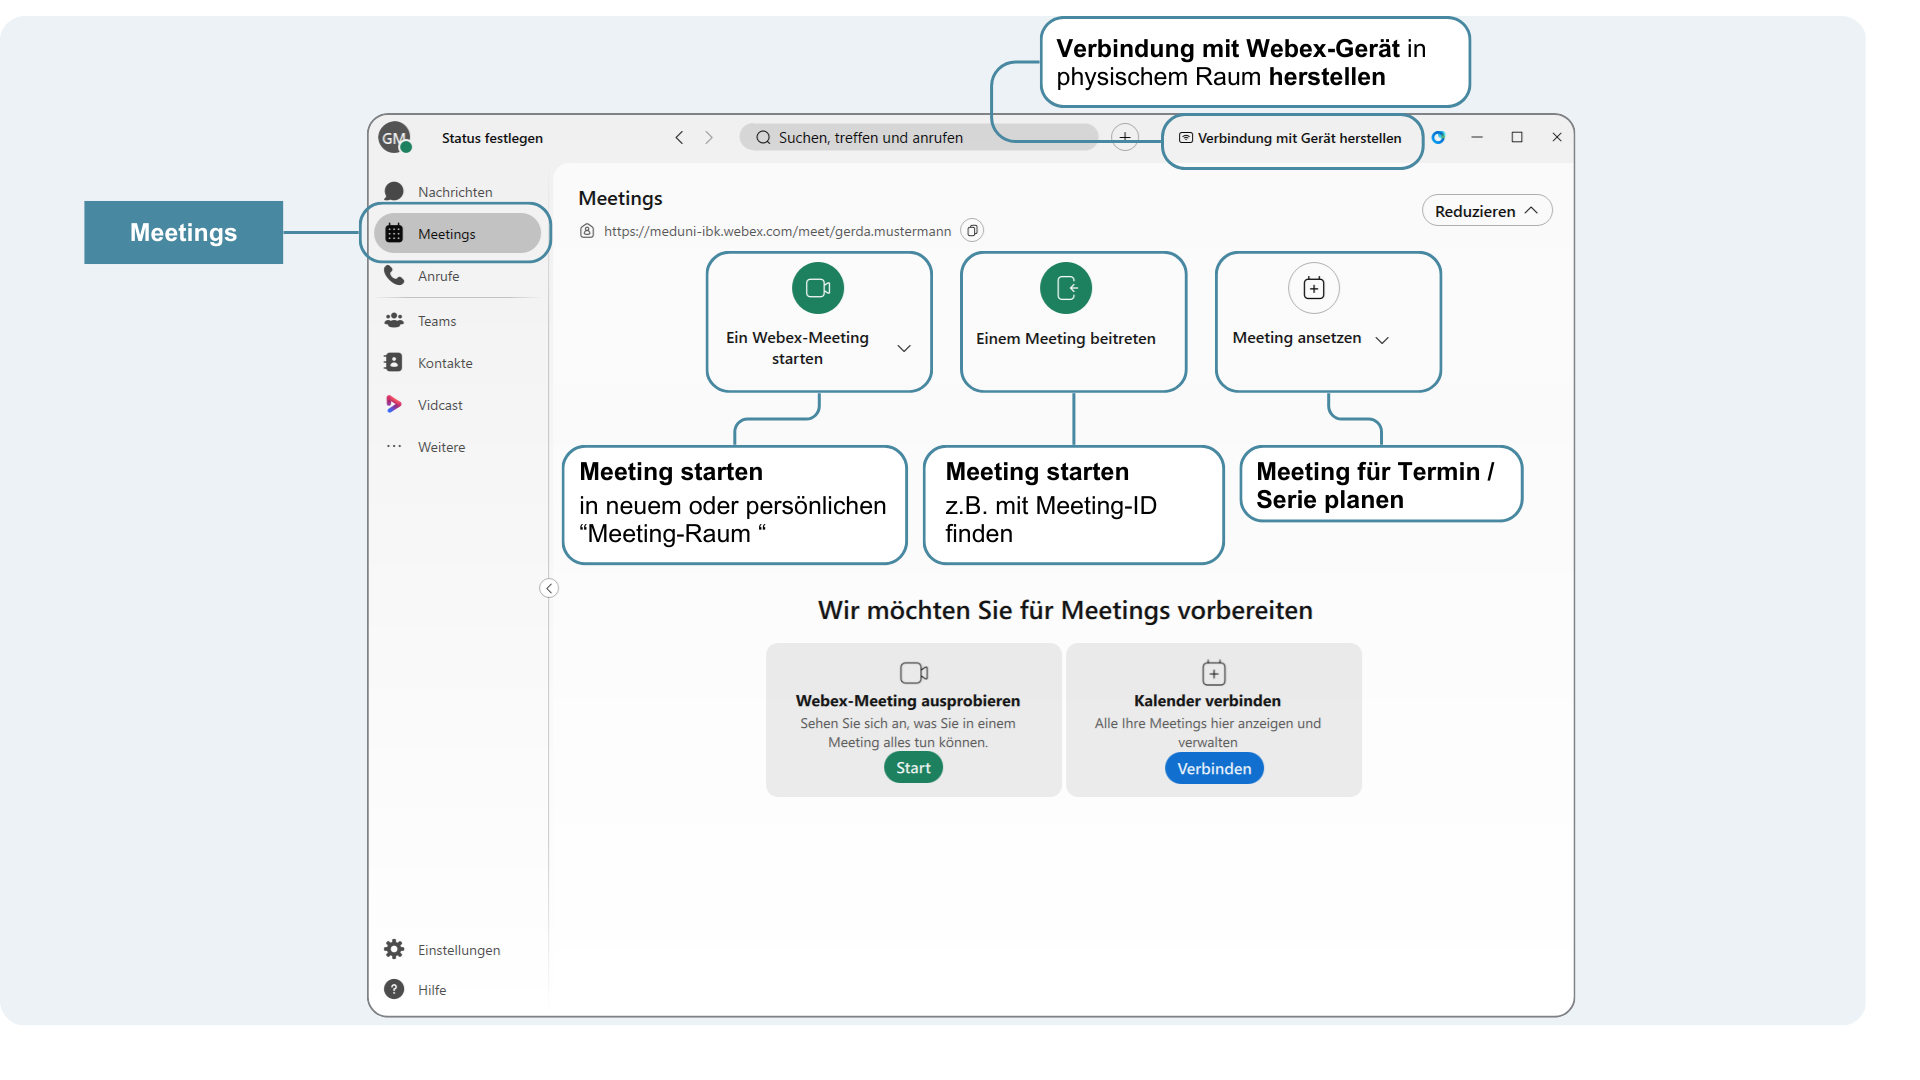Click the blue Verbinden button
Image resolution: width=1920 pixels, height=1080 pixels.
click(1214, 769)
